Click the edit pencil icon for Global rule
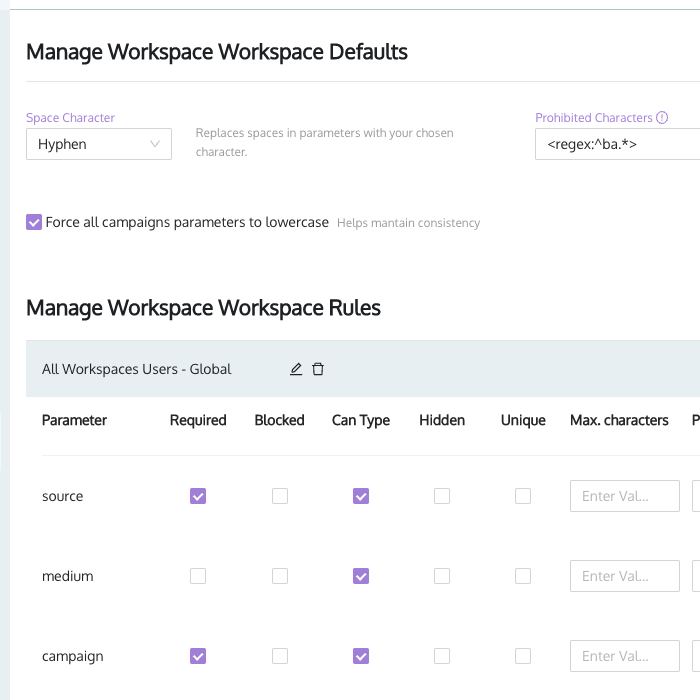The height and width of the screenshot is (700, 700). 296,369
